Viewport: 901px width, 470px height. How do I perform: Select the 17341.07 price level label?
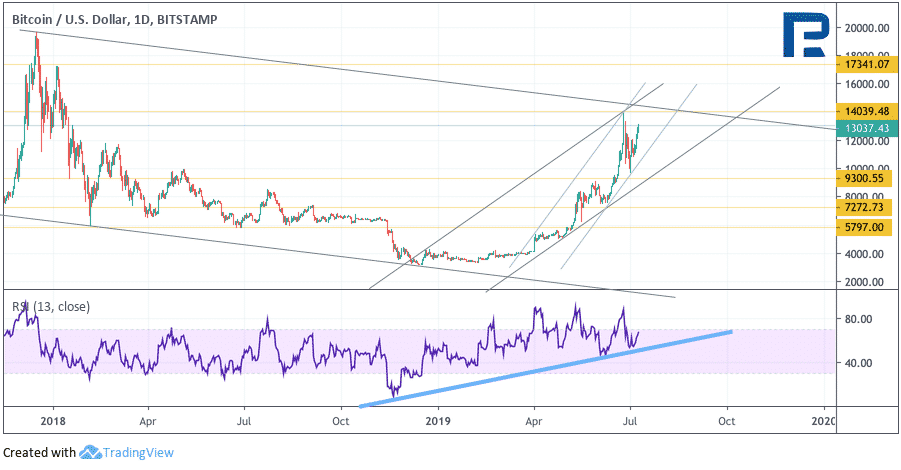(x=864, y=64)
